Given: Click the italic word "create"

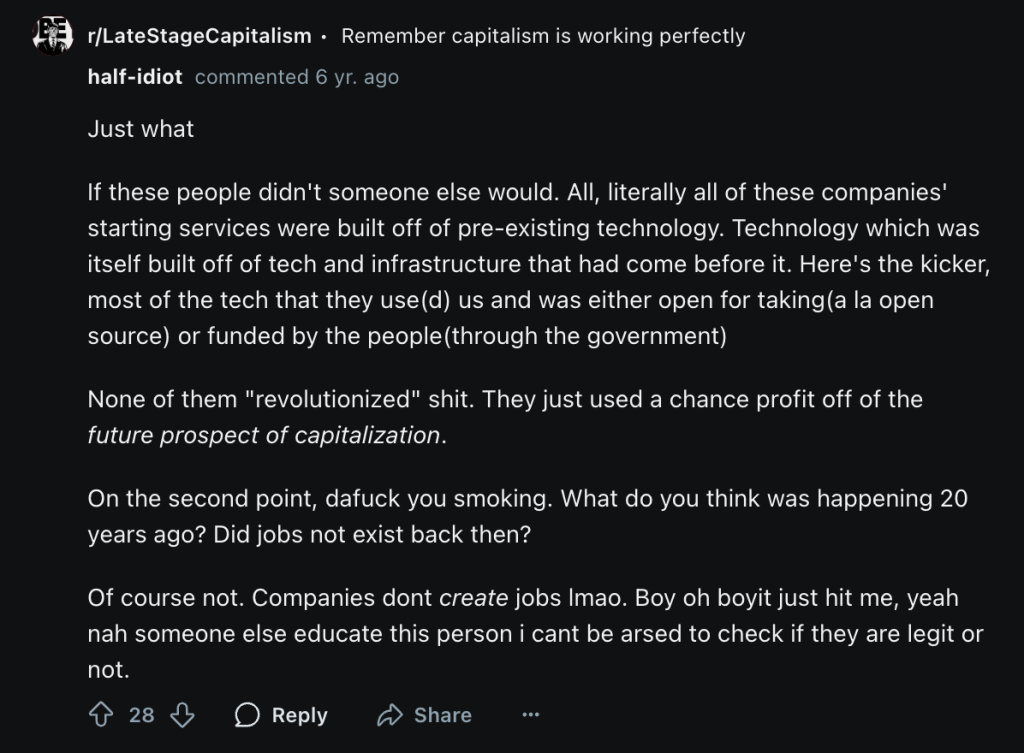Looking at the screenshot, I should point(474,598).
